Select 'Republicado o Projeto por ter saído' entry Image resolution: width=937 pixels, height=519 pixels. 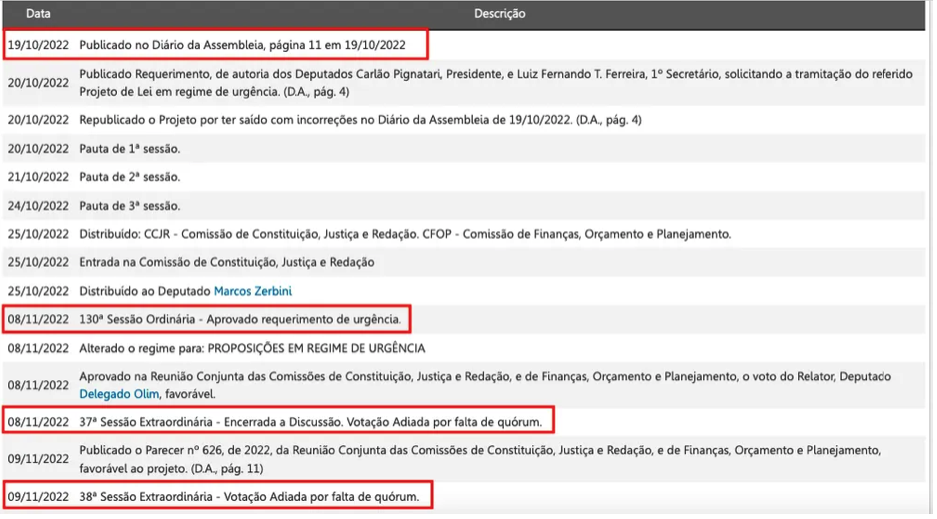(360, 120)
